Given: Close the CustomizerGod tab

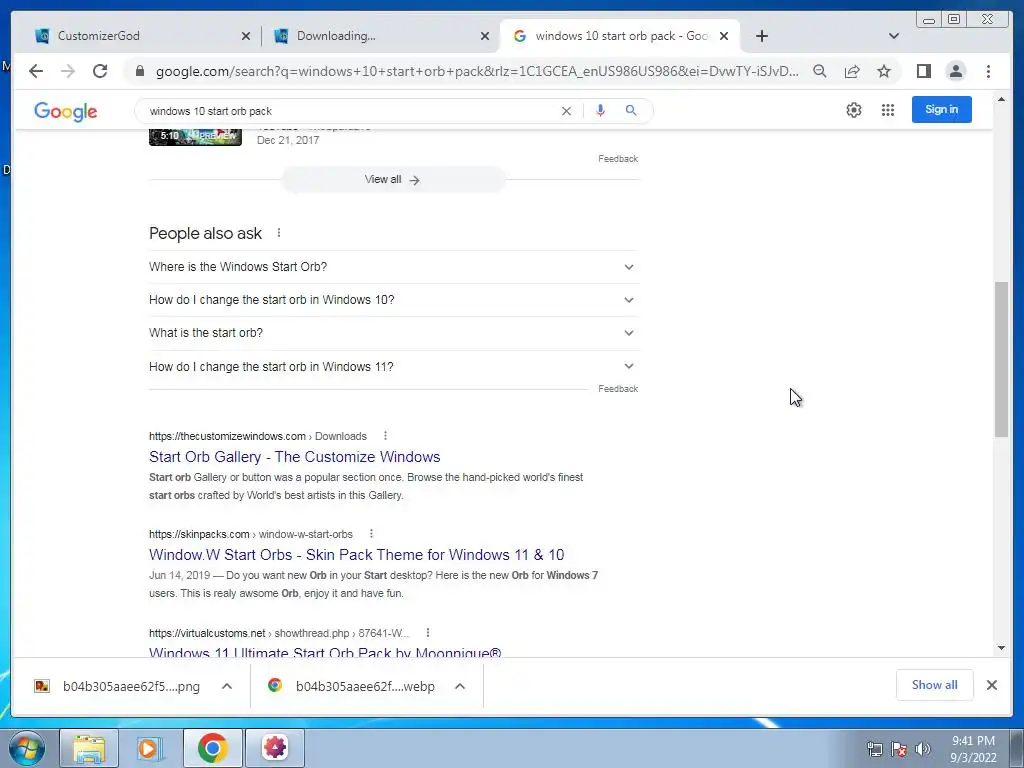Looking at the screenshot, I should 246,36.
